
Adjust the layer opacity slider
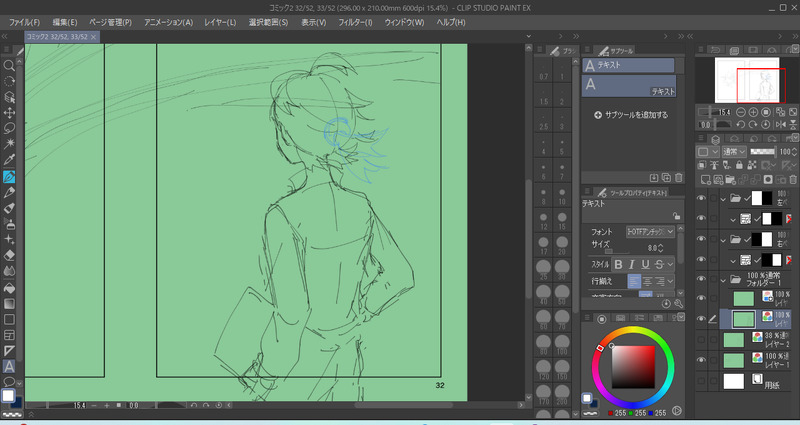click(763, 152)
